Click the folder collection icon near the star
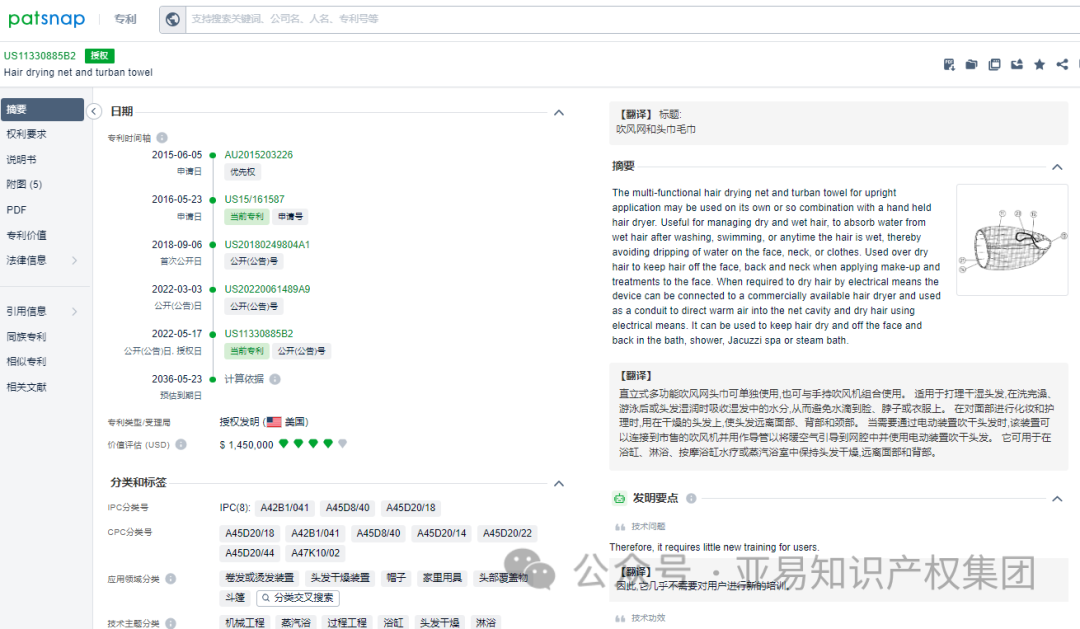1080x629 pixels. click(x=971, y=64)
